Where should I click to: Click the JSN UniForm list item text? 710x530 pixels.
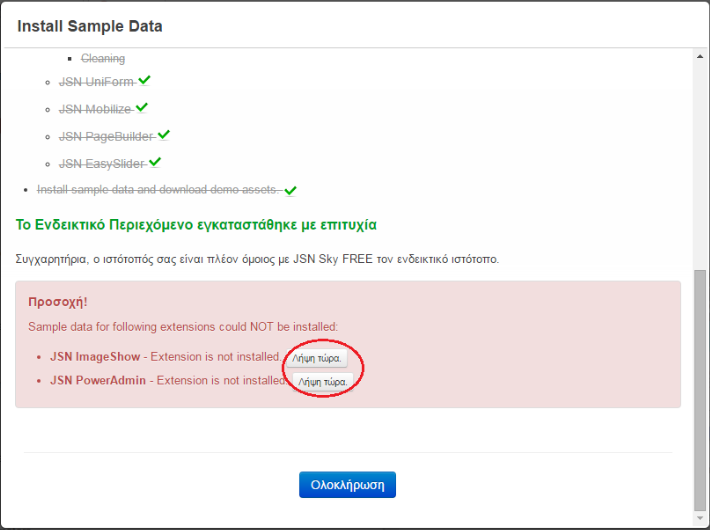[96, 82]
